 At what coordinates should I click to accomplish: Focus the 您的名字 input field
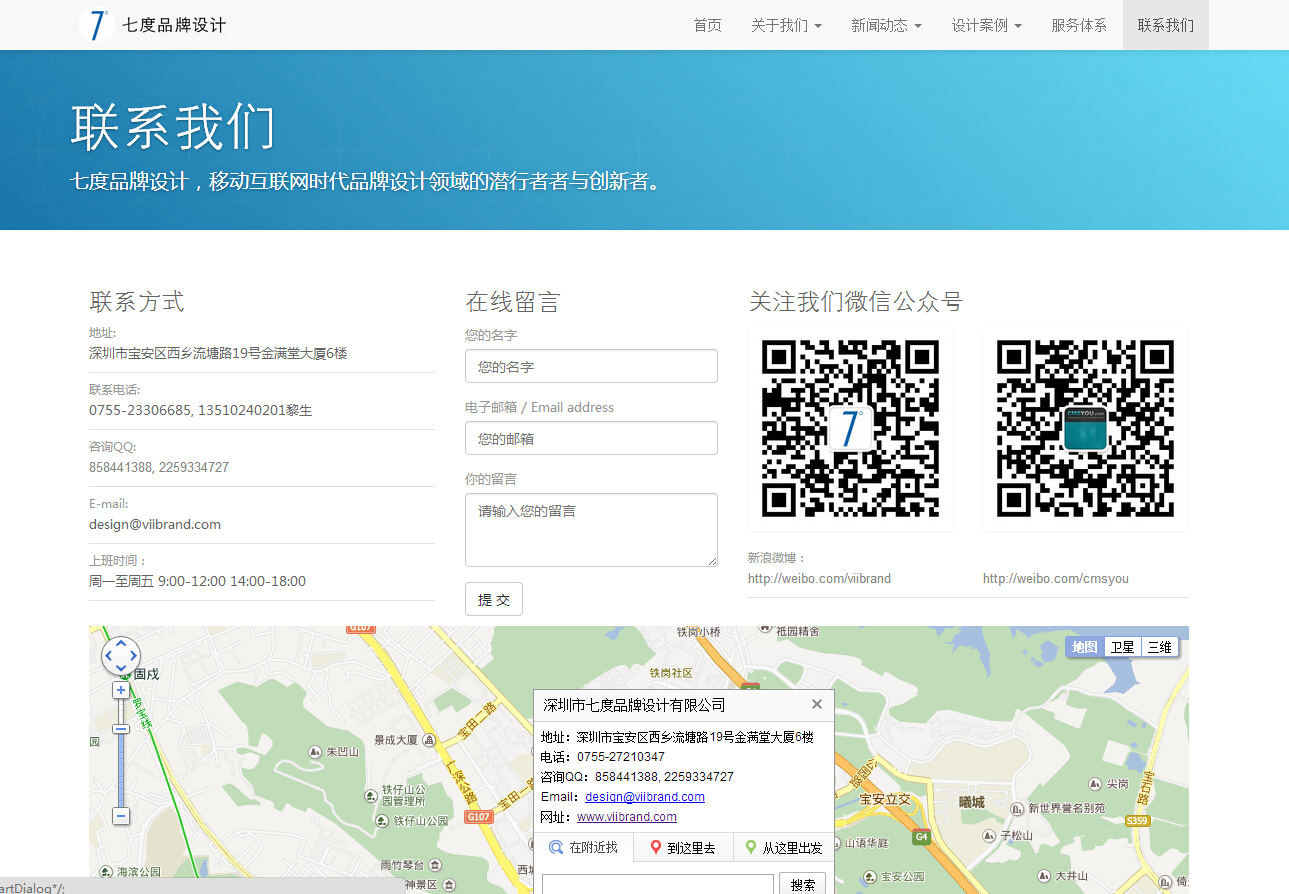(591, 366)
